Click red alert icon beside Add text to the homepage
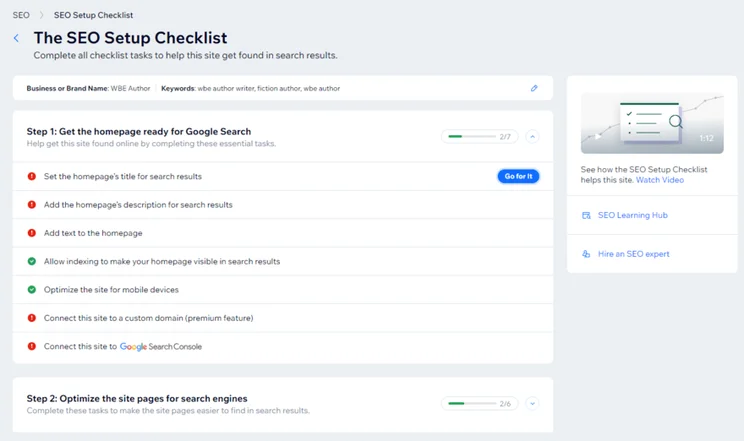The width and height of the screenshot is (744, 441). pos(32,233)
